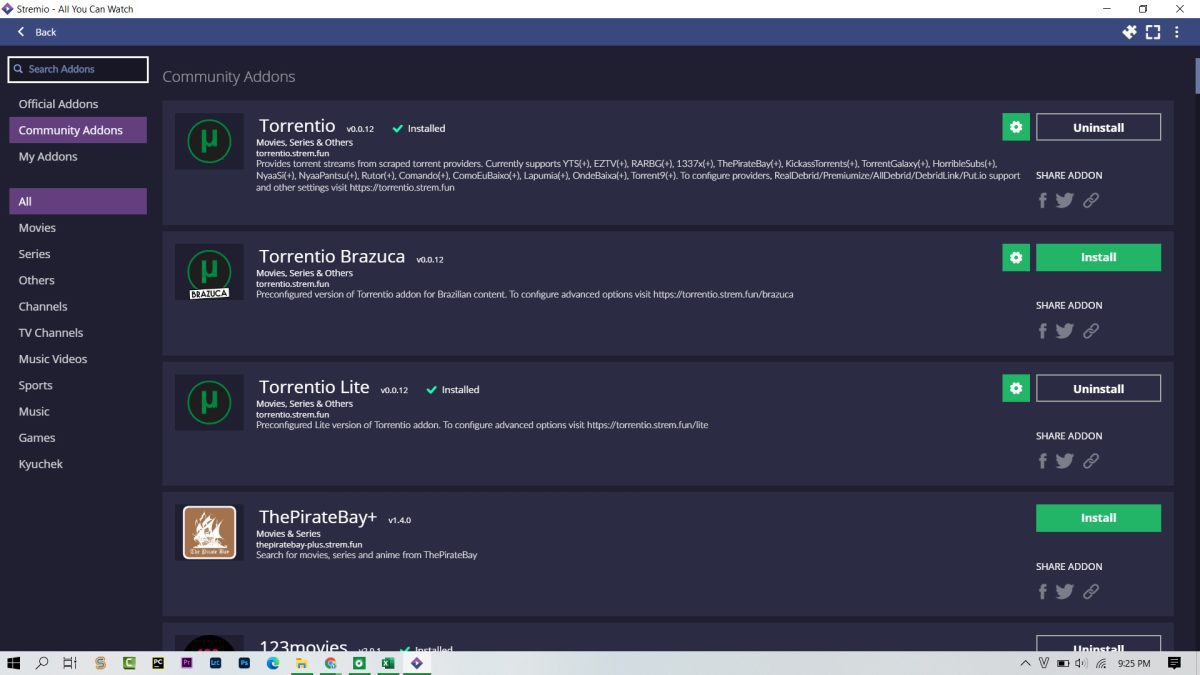Share Torrentio Lite on Facebook

1042,461
